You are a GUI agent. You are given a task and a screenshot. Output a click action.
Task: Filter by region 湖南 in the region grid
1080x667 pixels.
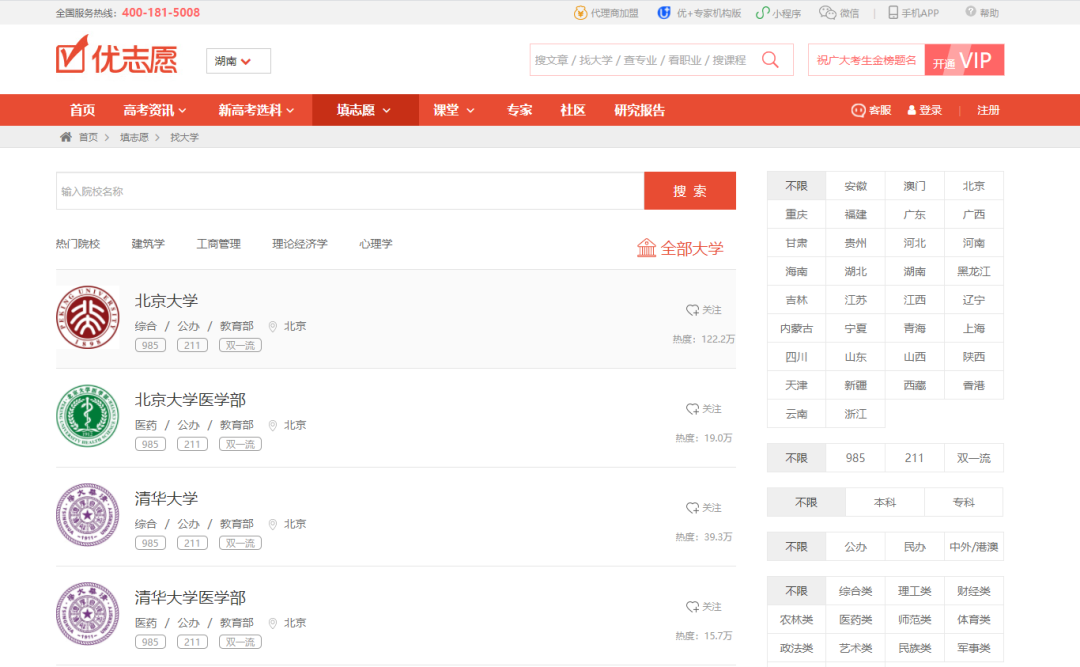tap(915, 271)
